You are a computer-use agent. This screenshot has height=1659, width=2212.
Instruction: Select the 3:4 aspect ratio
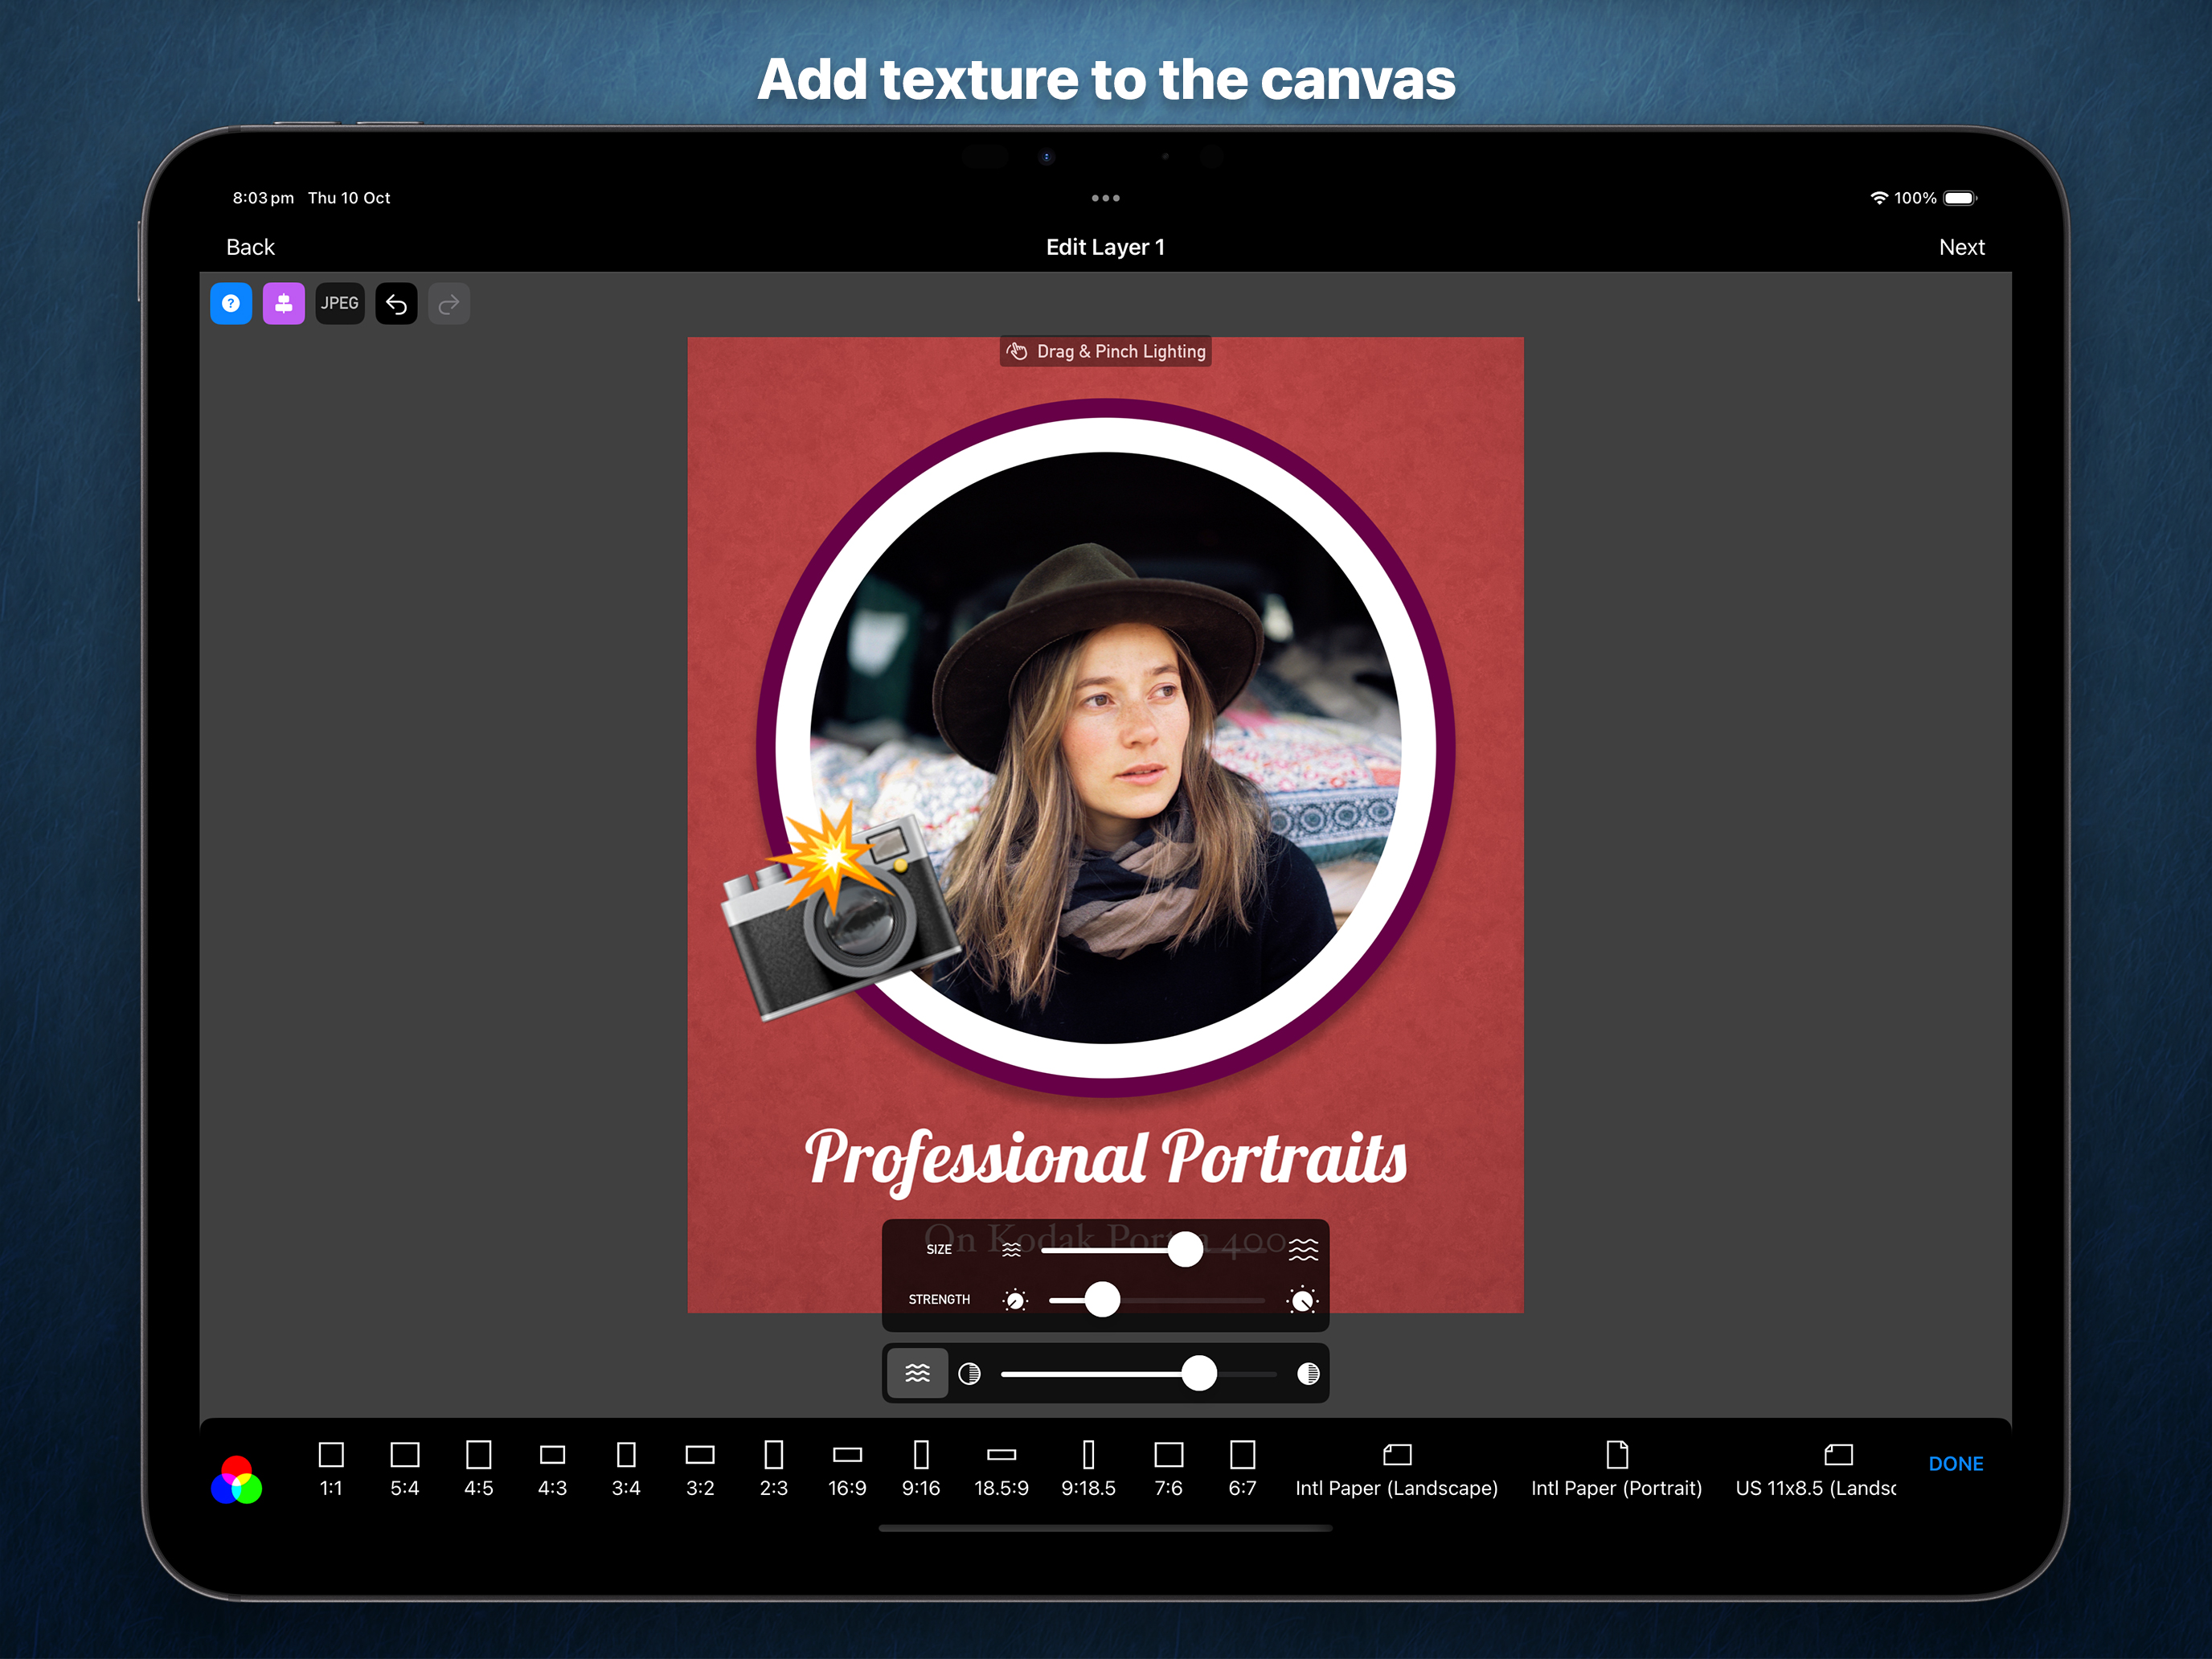click(x=626, y=1470)
